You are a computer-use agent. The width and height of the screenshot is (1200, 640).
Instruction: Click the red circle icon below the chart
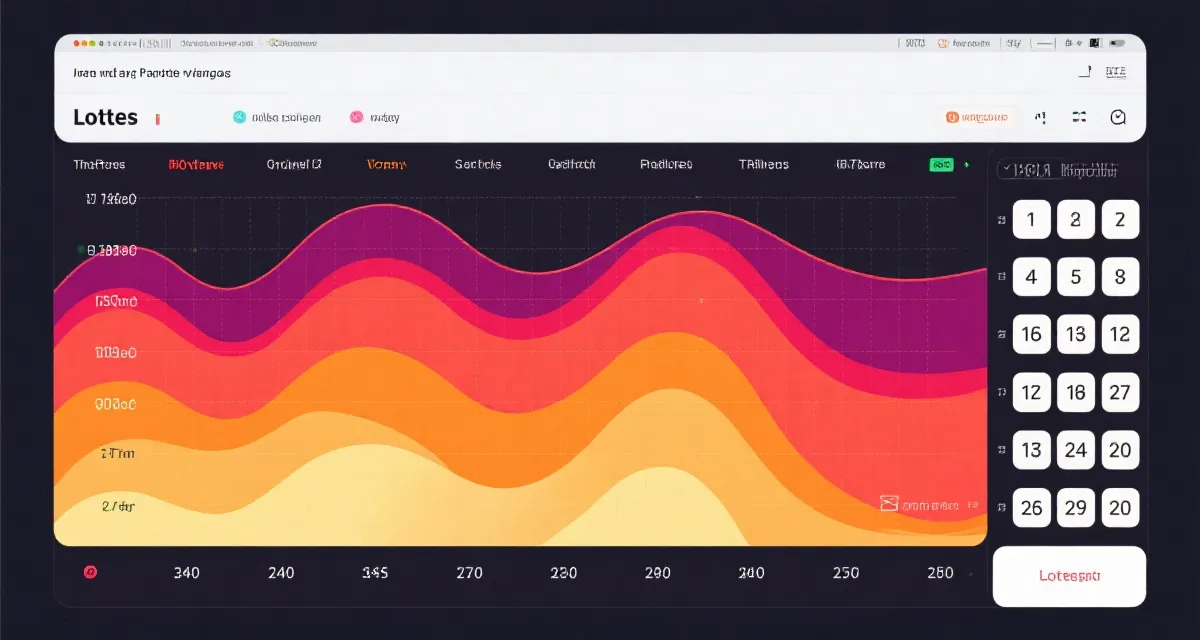point(91,572)
